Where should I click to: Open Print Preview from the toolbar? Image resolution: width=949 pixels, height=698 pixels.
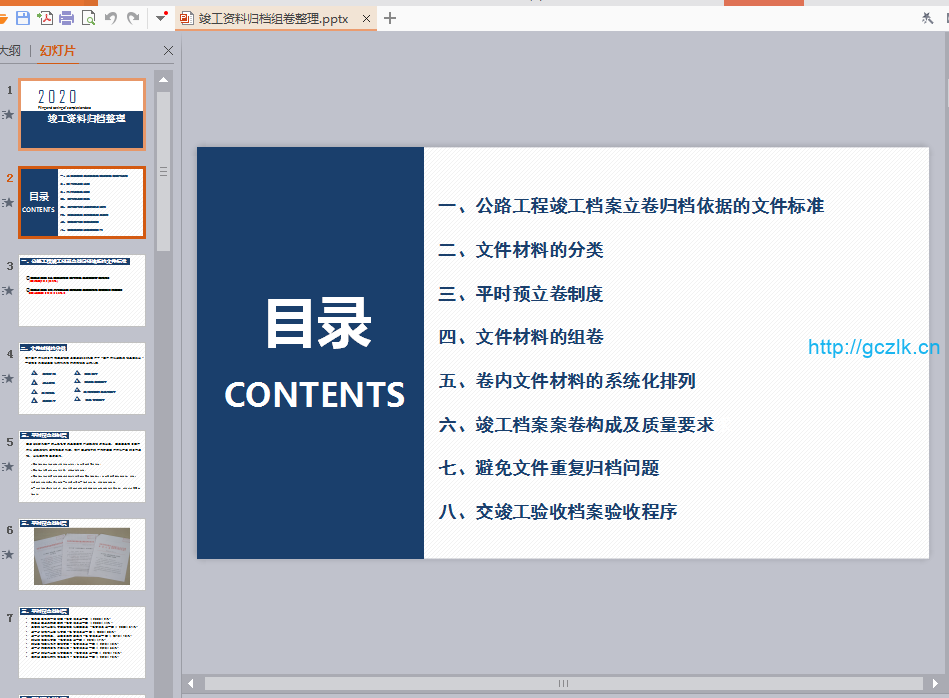coord(88,18)
